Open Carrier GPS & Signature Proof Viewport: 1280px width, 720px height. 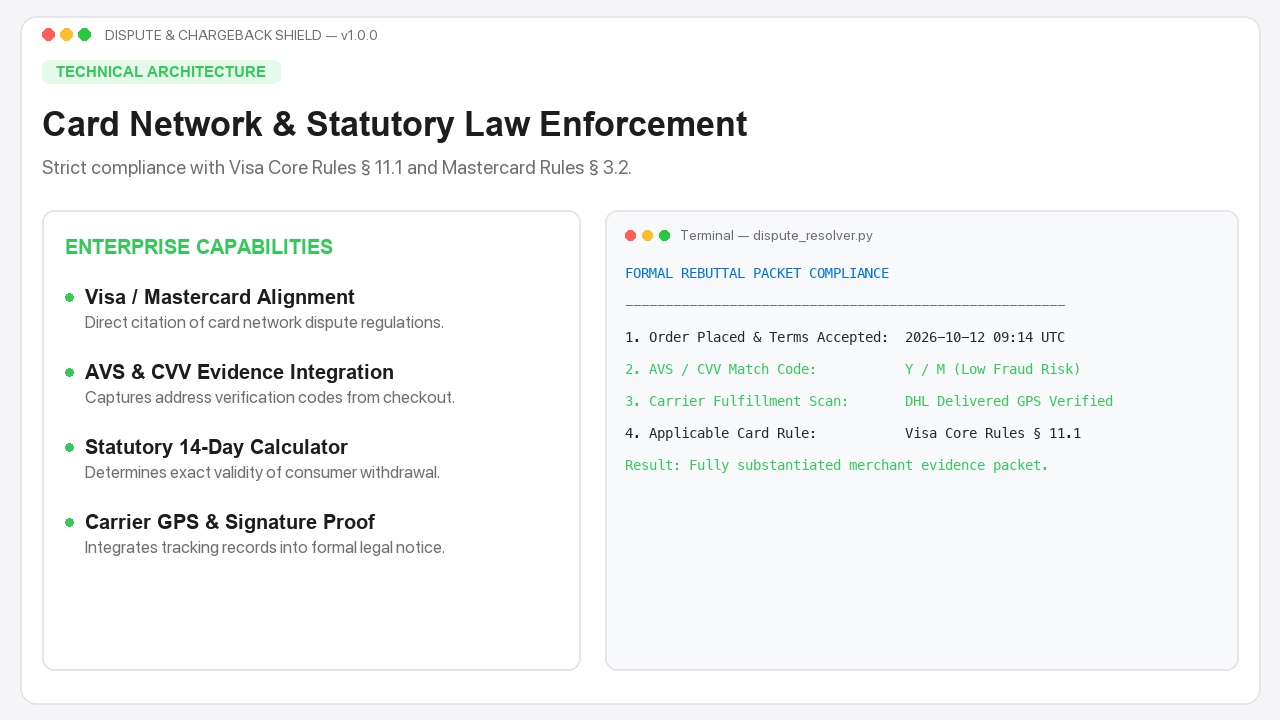(x=230, y=522)
